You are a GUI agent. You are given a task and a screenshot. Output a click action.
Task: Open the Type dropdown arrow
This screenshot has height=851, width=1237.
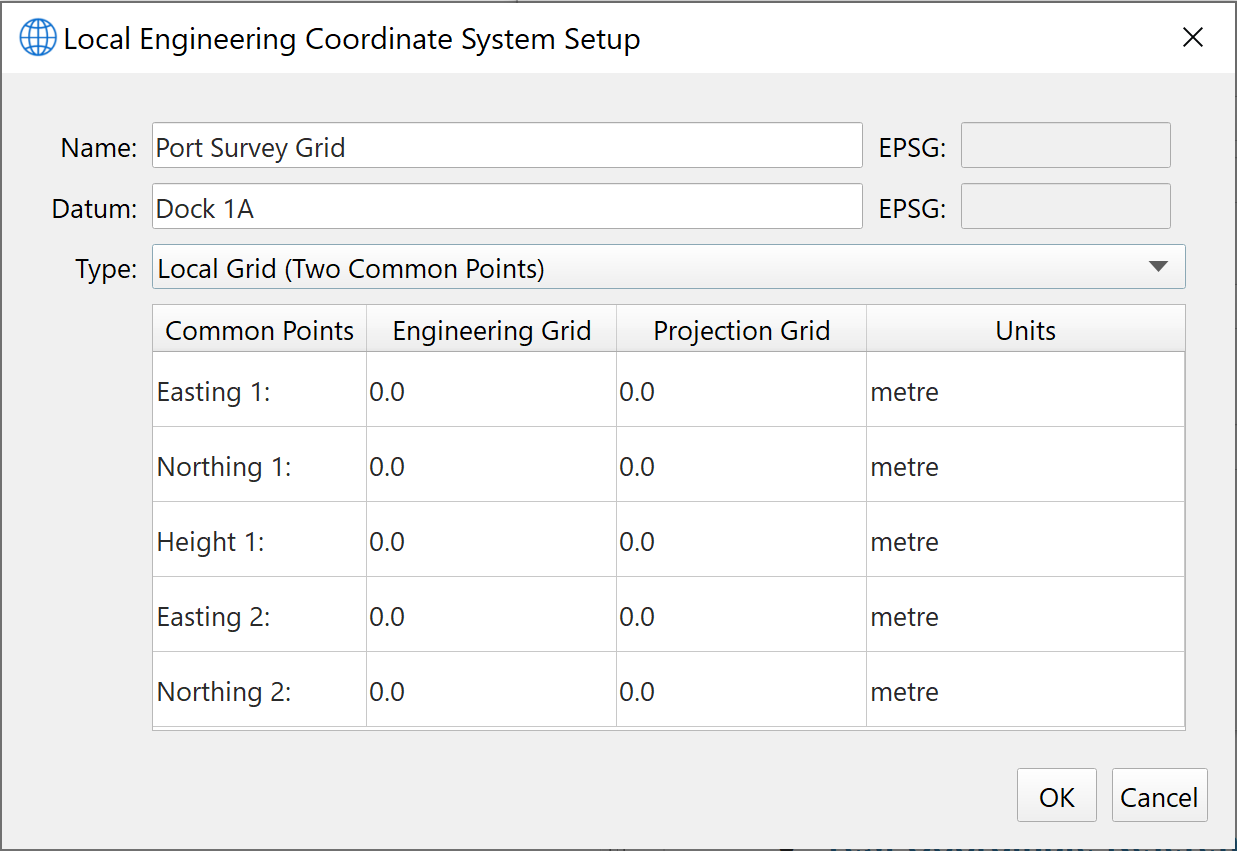point(1158,267)
